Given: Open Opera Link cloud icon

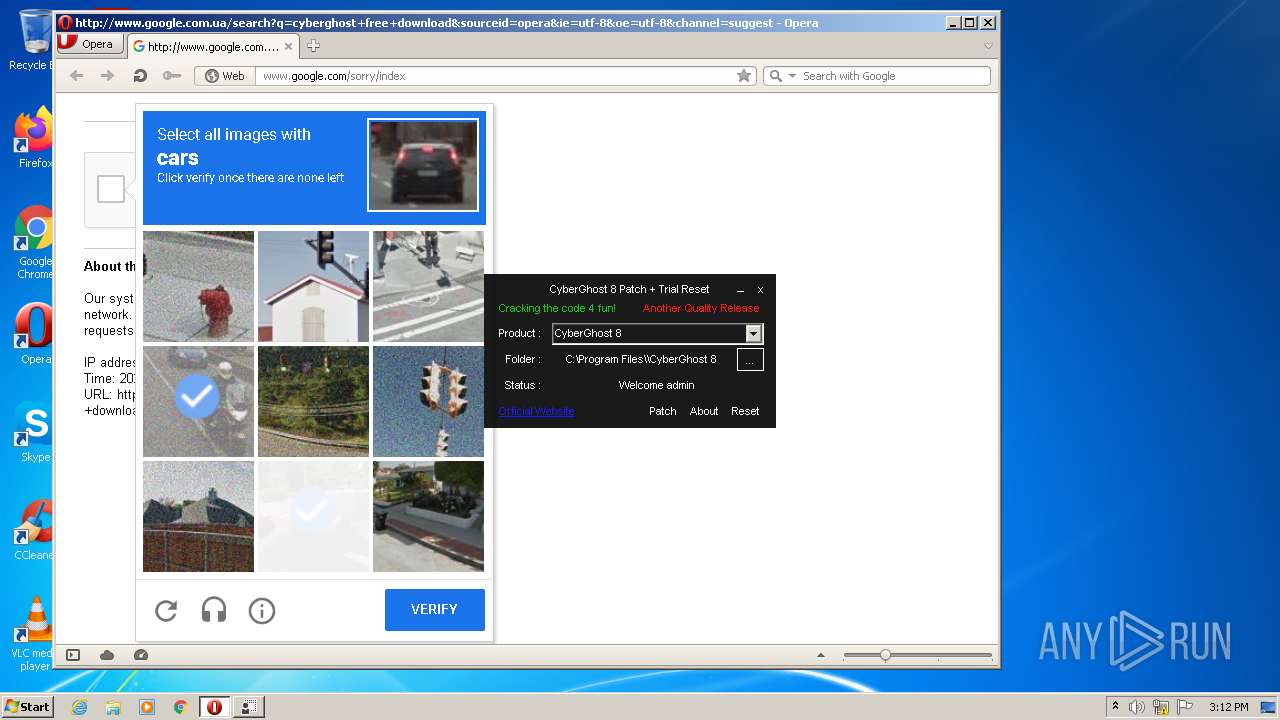Looking at the screenshot, I should [107, 655].
